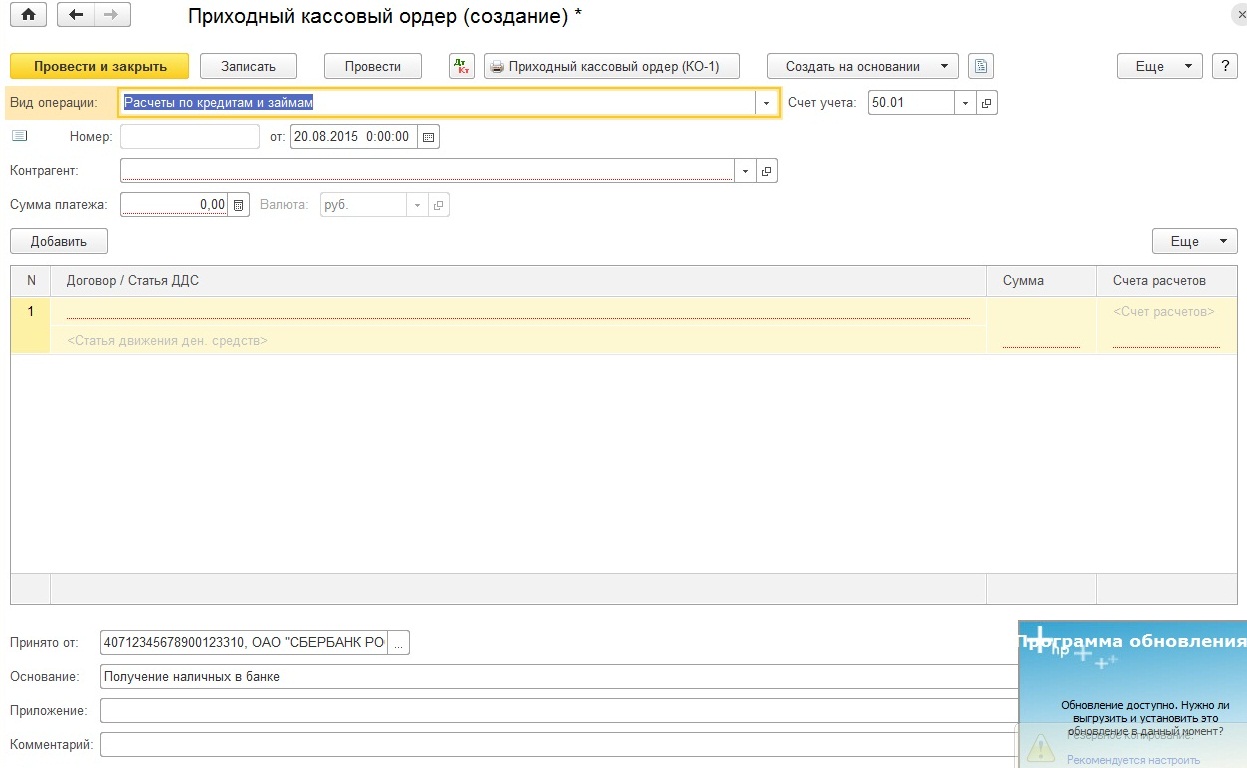Image resolution: width=1247 pixels, height=768 pixels.
Task: Open the Счет учета account form icon
Action: (986, 103)
